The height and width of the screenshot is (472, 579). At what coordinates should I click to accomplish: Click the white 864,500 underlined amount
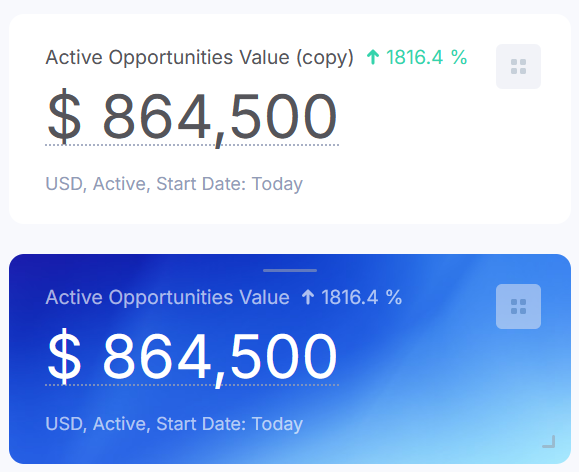point(220,357)
